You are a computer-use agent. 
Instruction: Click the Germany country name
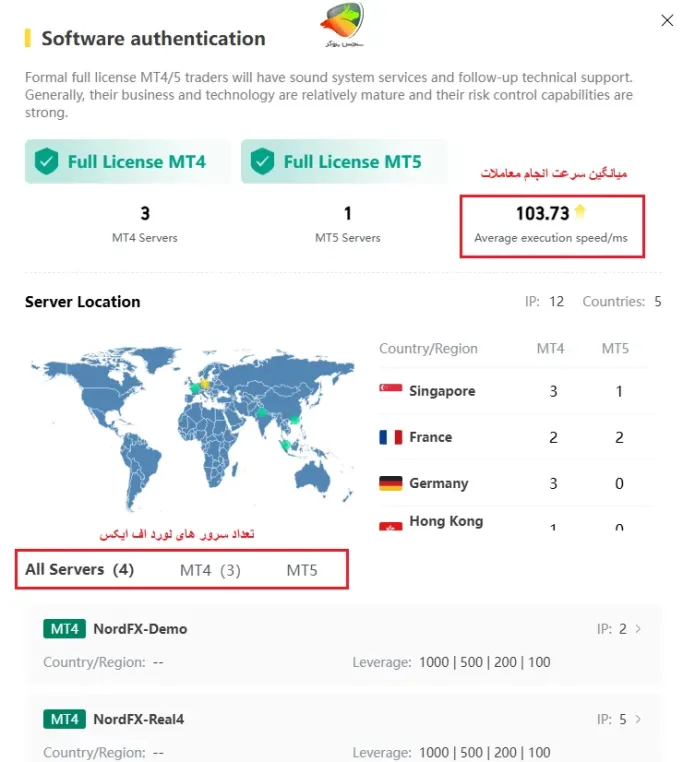[438, 484]
